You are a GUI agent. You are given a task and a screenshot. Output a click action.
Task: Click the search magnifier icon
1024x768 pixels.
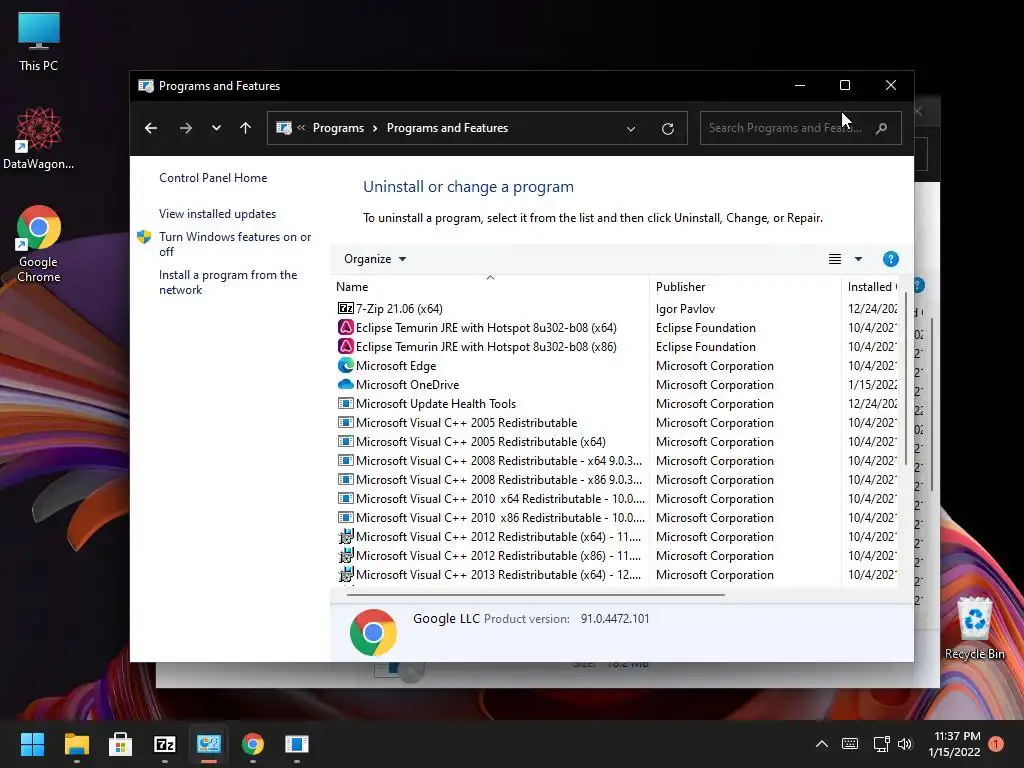pos(882,128)
